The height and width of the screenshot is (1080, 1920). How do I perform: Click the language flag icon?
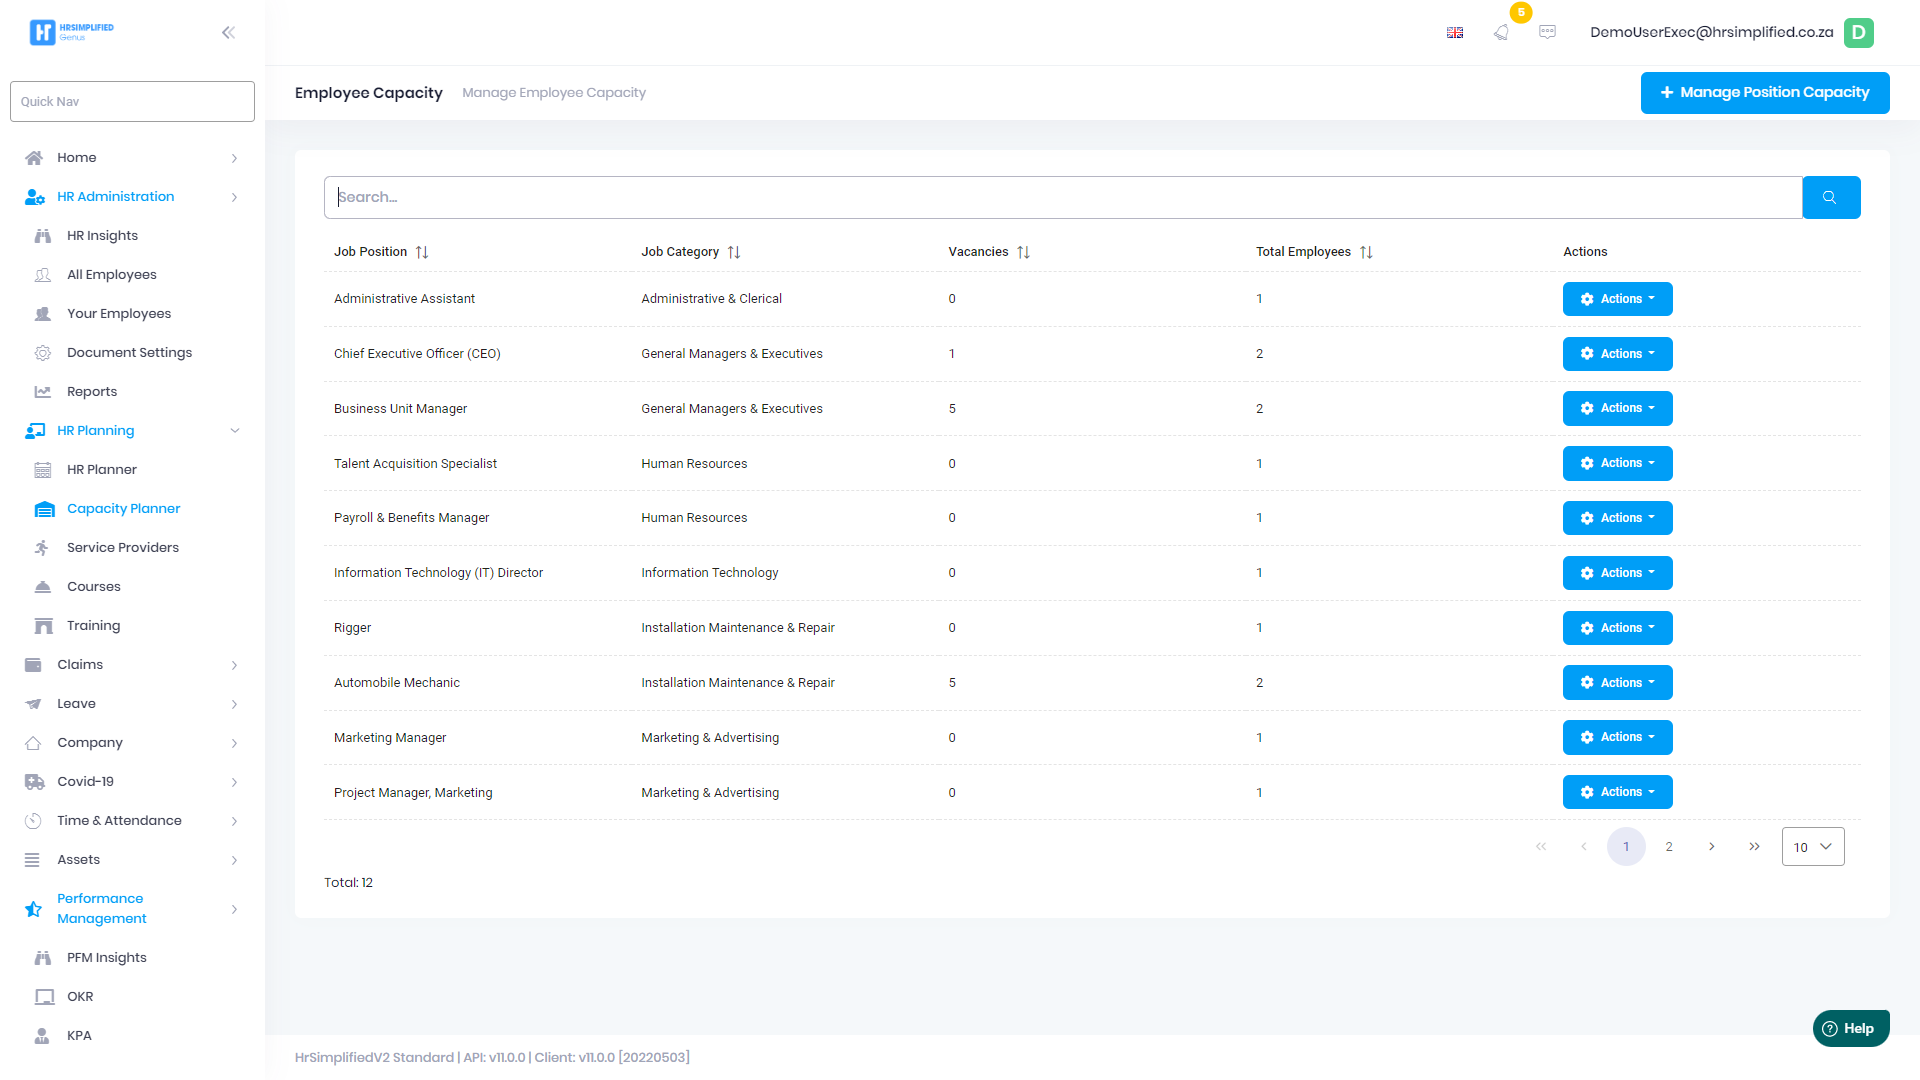coord(1455,32)
